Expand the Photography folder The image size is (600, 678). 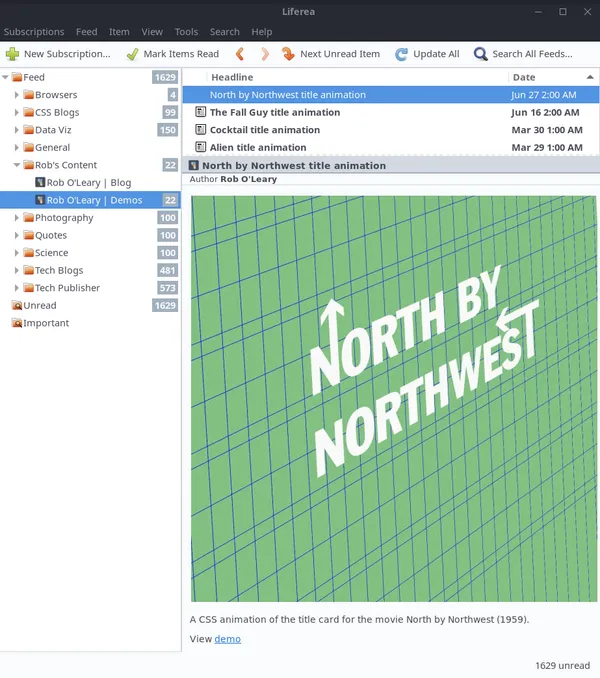coord(16,217)
